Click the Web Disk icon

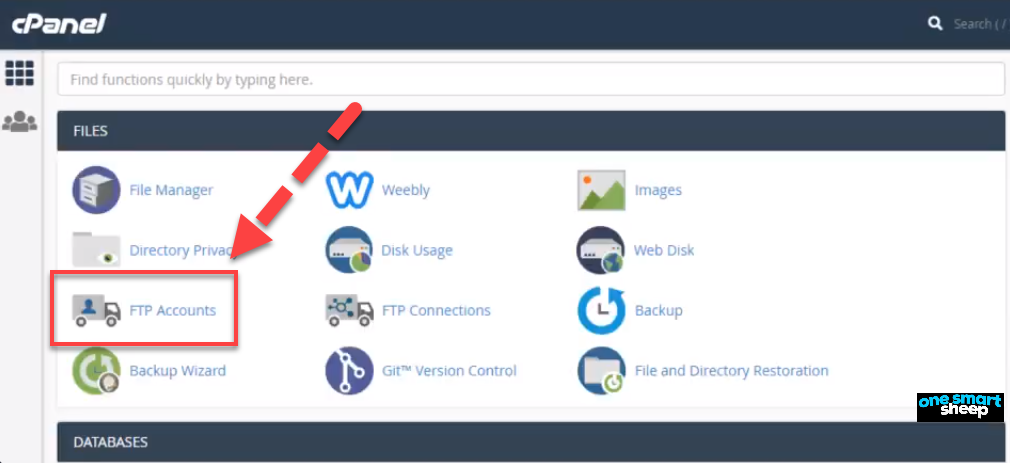click(x=601, y=250)
